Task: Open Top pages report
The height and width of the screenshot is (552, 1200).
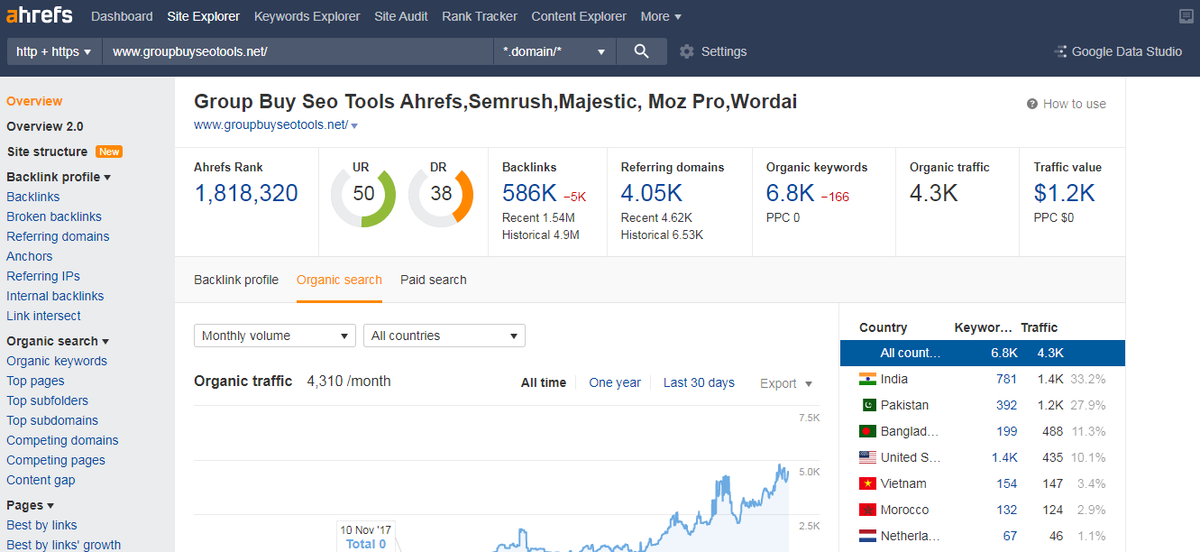Action: [x=35, y=381]
